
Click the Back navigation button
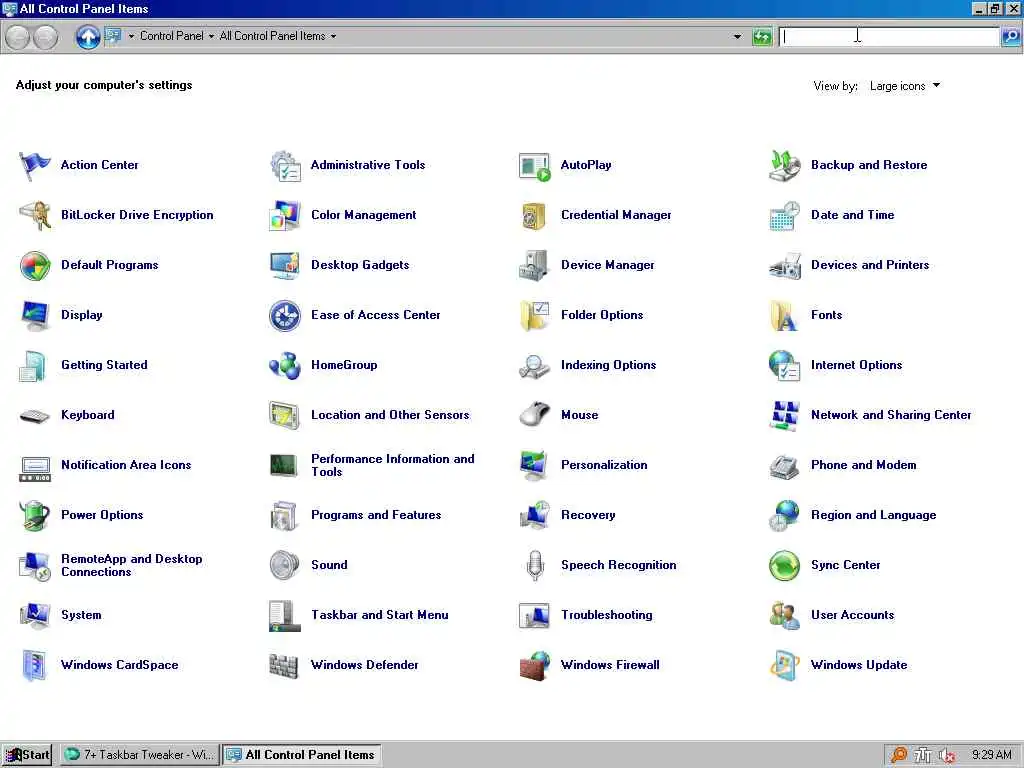click(x=18, y=37)
